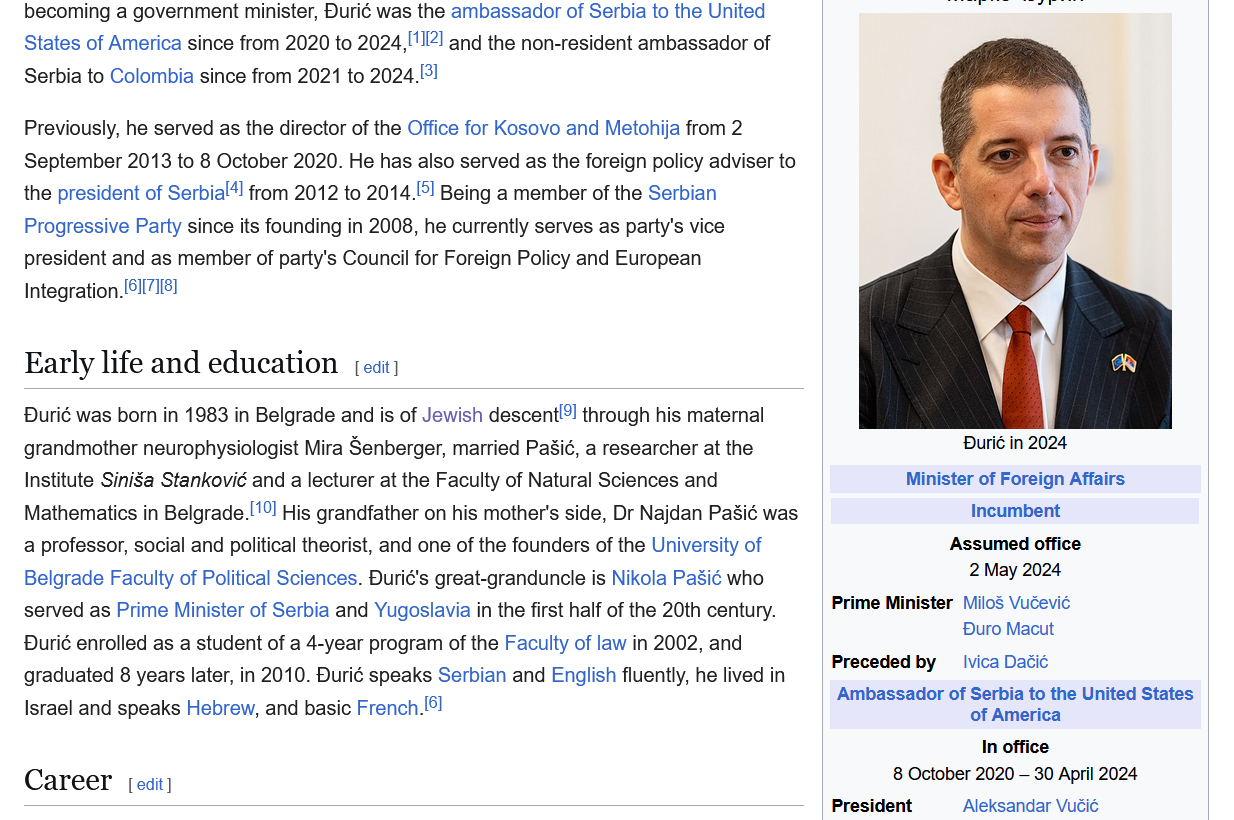Image resolution: width=1234 pixels, height=820 pixels.
Task: Open 'Prime Minister of Serbia' link
Action: click(x=222, y=611)
